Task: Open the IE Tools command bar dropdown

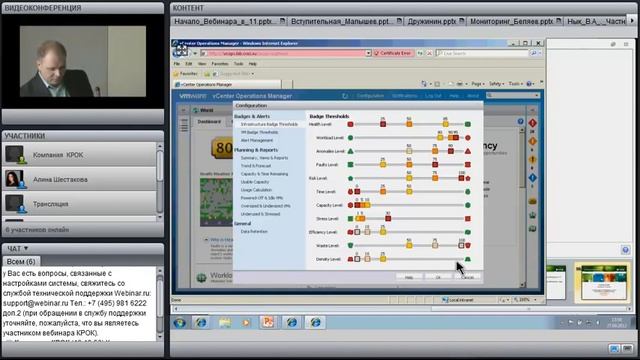Action: [515, 84]
